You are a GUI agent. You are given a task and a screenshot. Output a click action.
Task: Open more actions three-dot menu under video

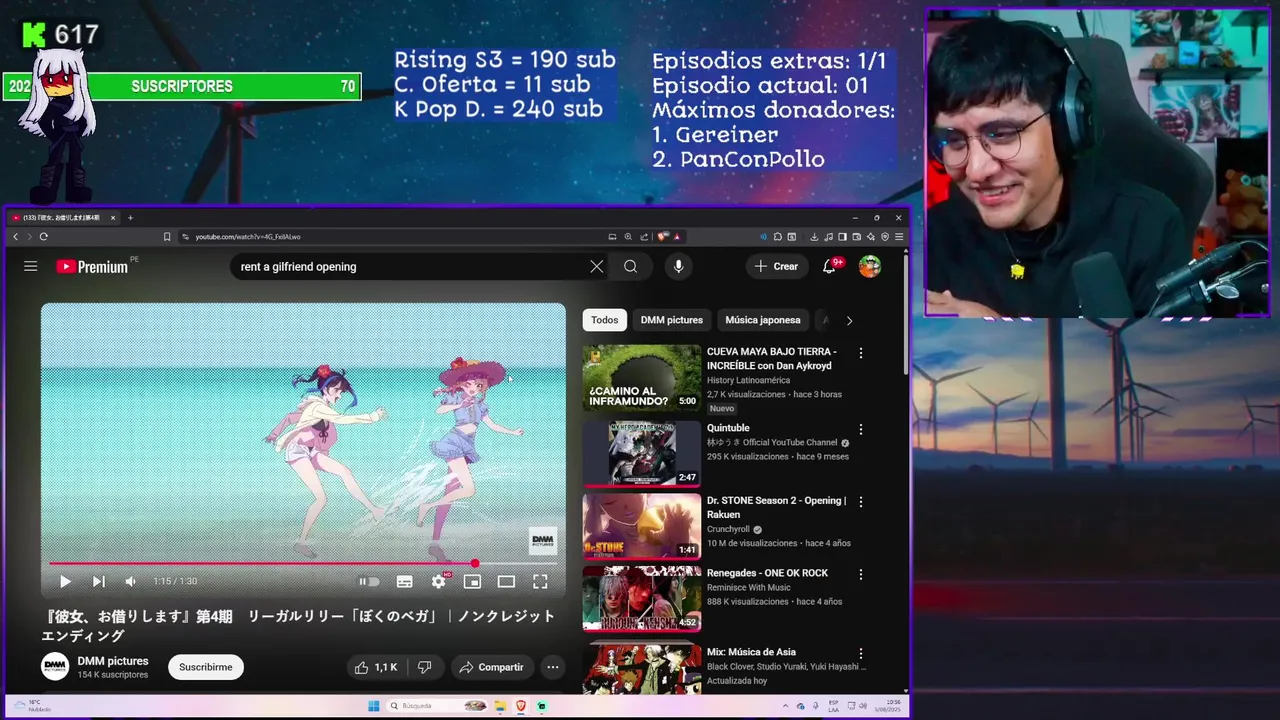[552, 667]
